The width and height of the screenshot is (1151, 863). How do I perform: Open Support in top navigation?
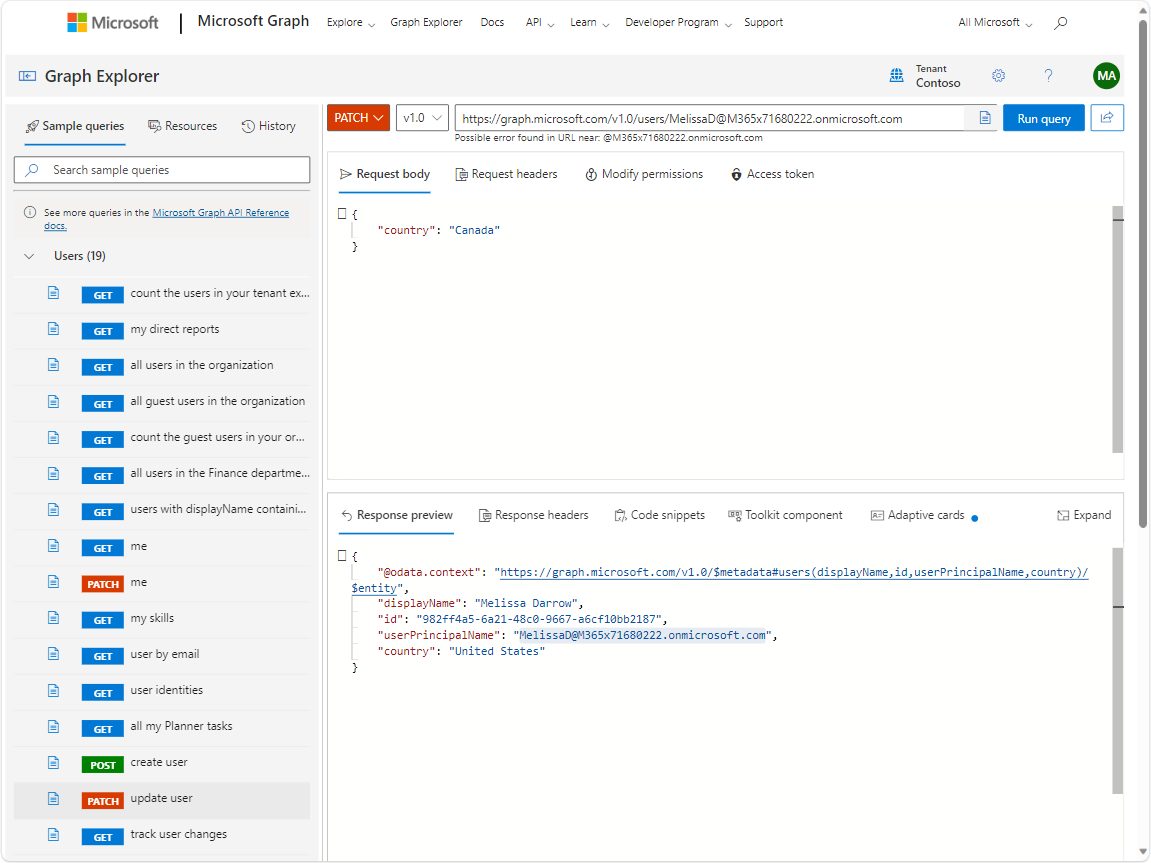(763, 23)
